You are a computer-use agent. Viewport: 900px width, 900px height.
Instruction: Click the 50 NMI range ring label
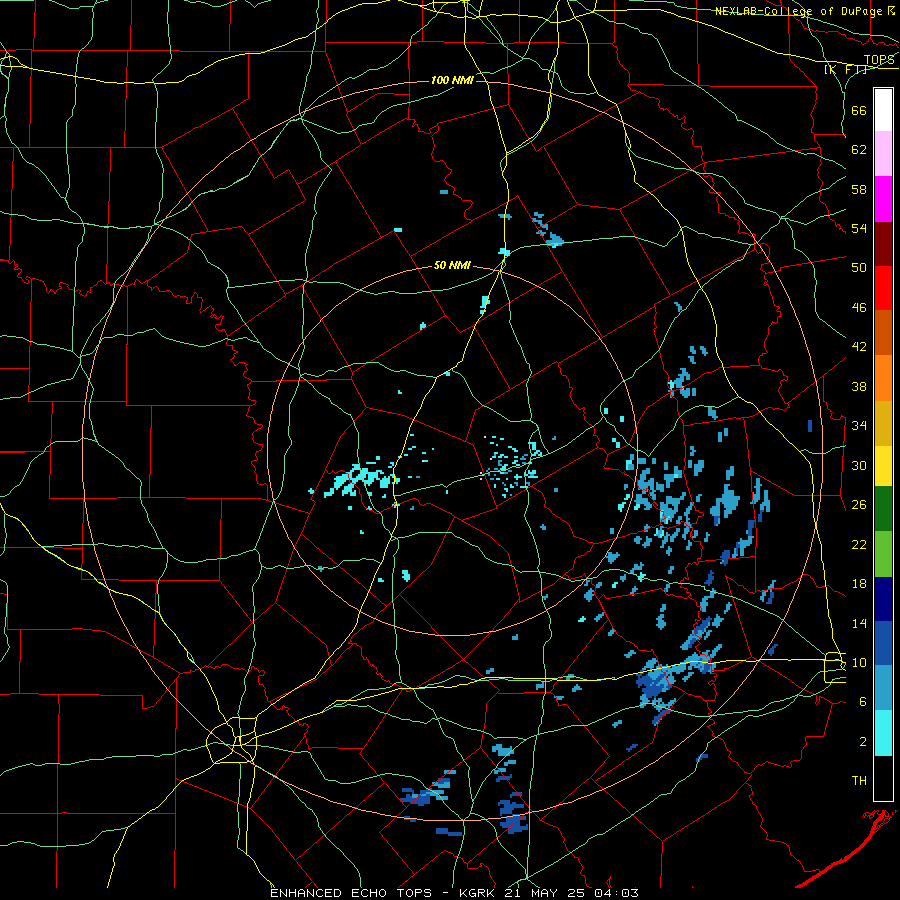click(452, 265)
